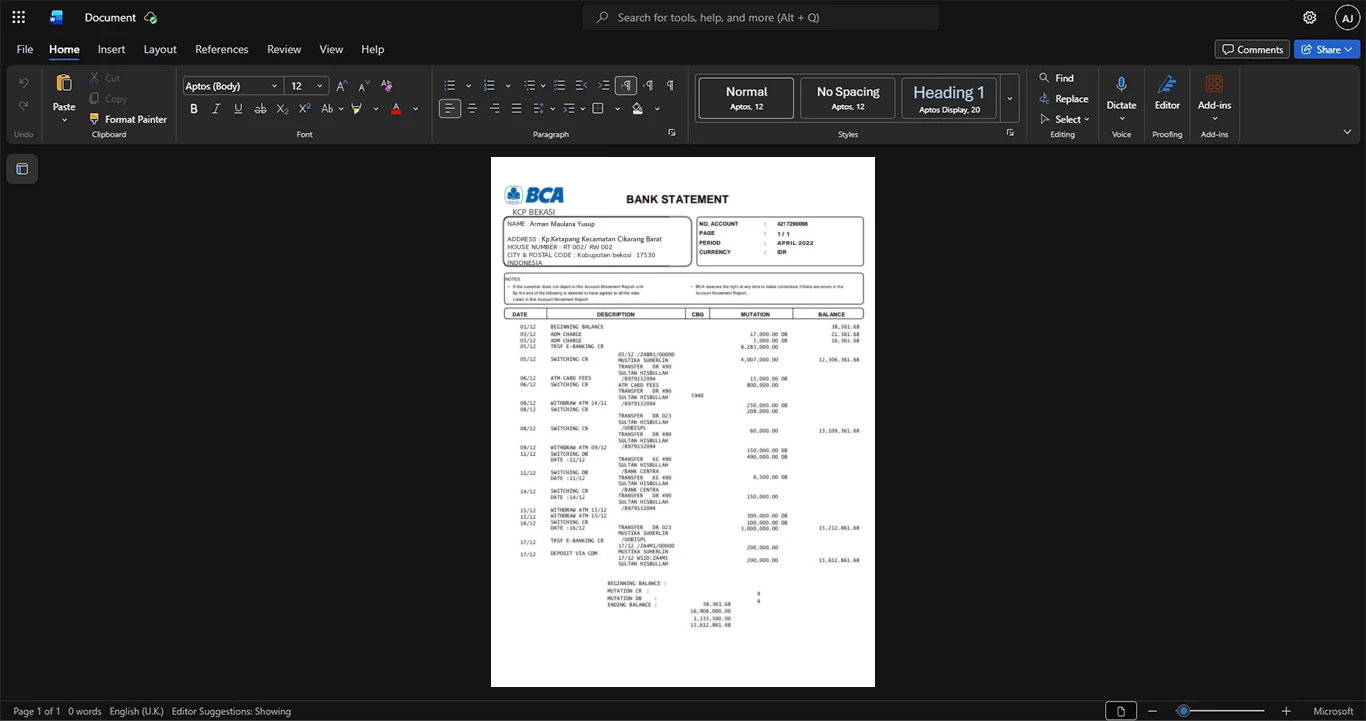Align paragraph text to the right
The image size is (1366, 721).
(494, 108)
